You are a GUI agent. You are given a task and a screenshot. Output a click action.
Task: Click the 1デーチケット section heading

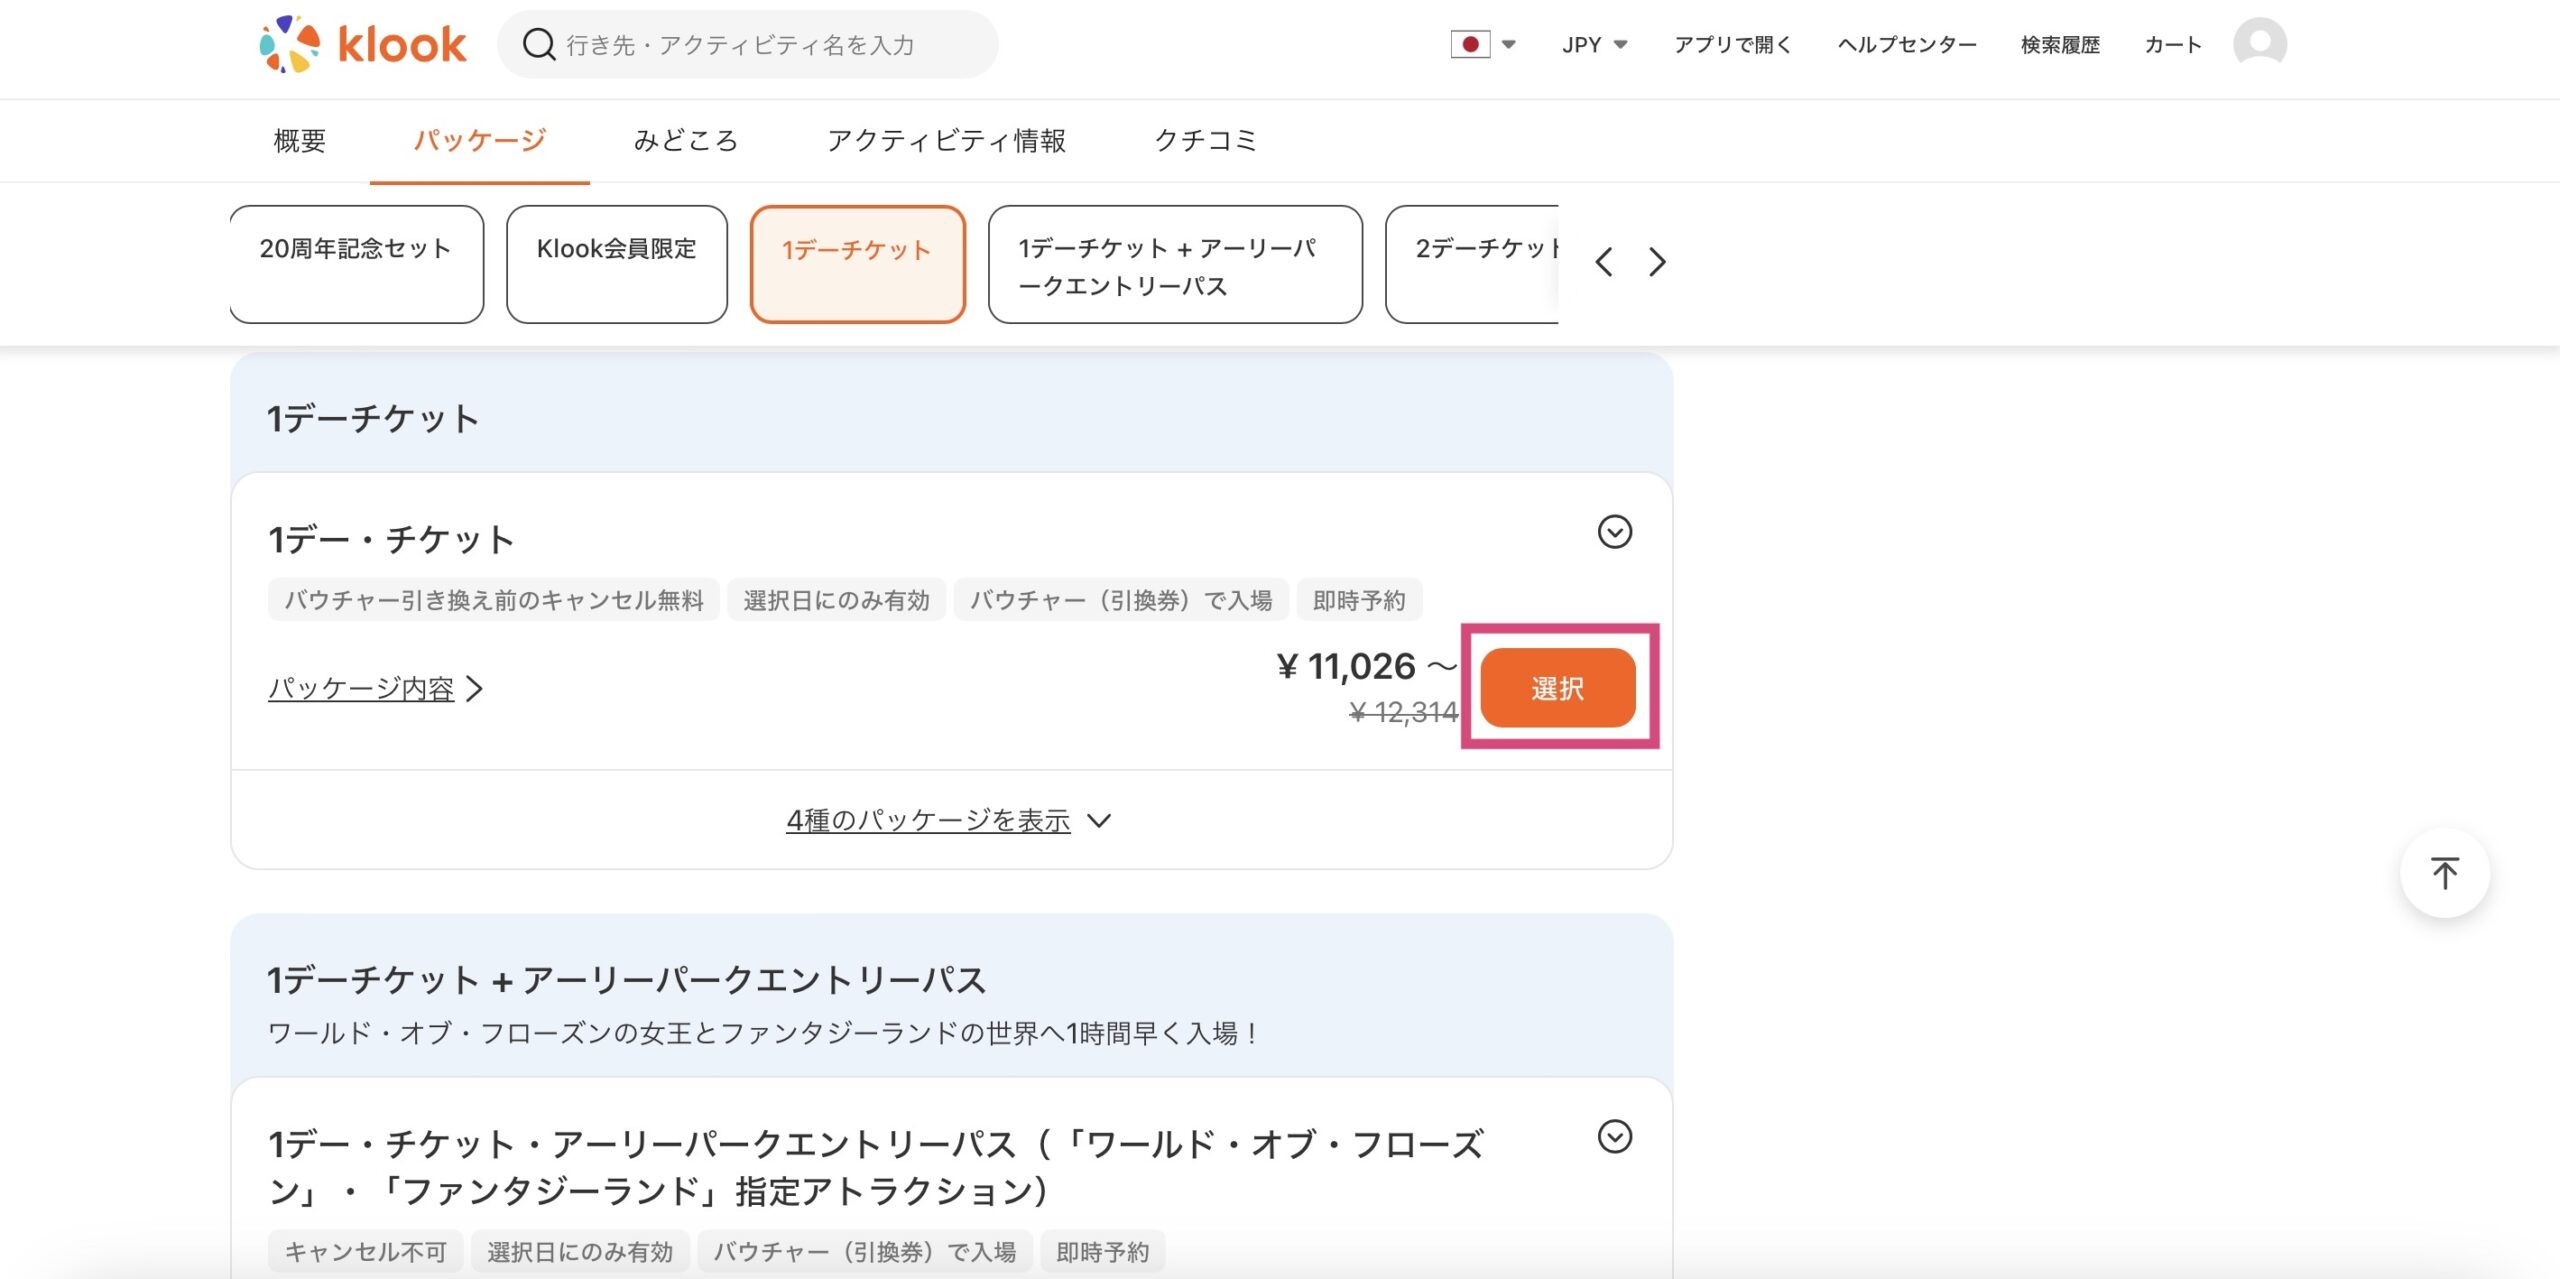(x=373, y=418)
